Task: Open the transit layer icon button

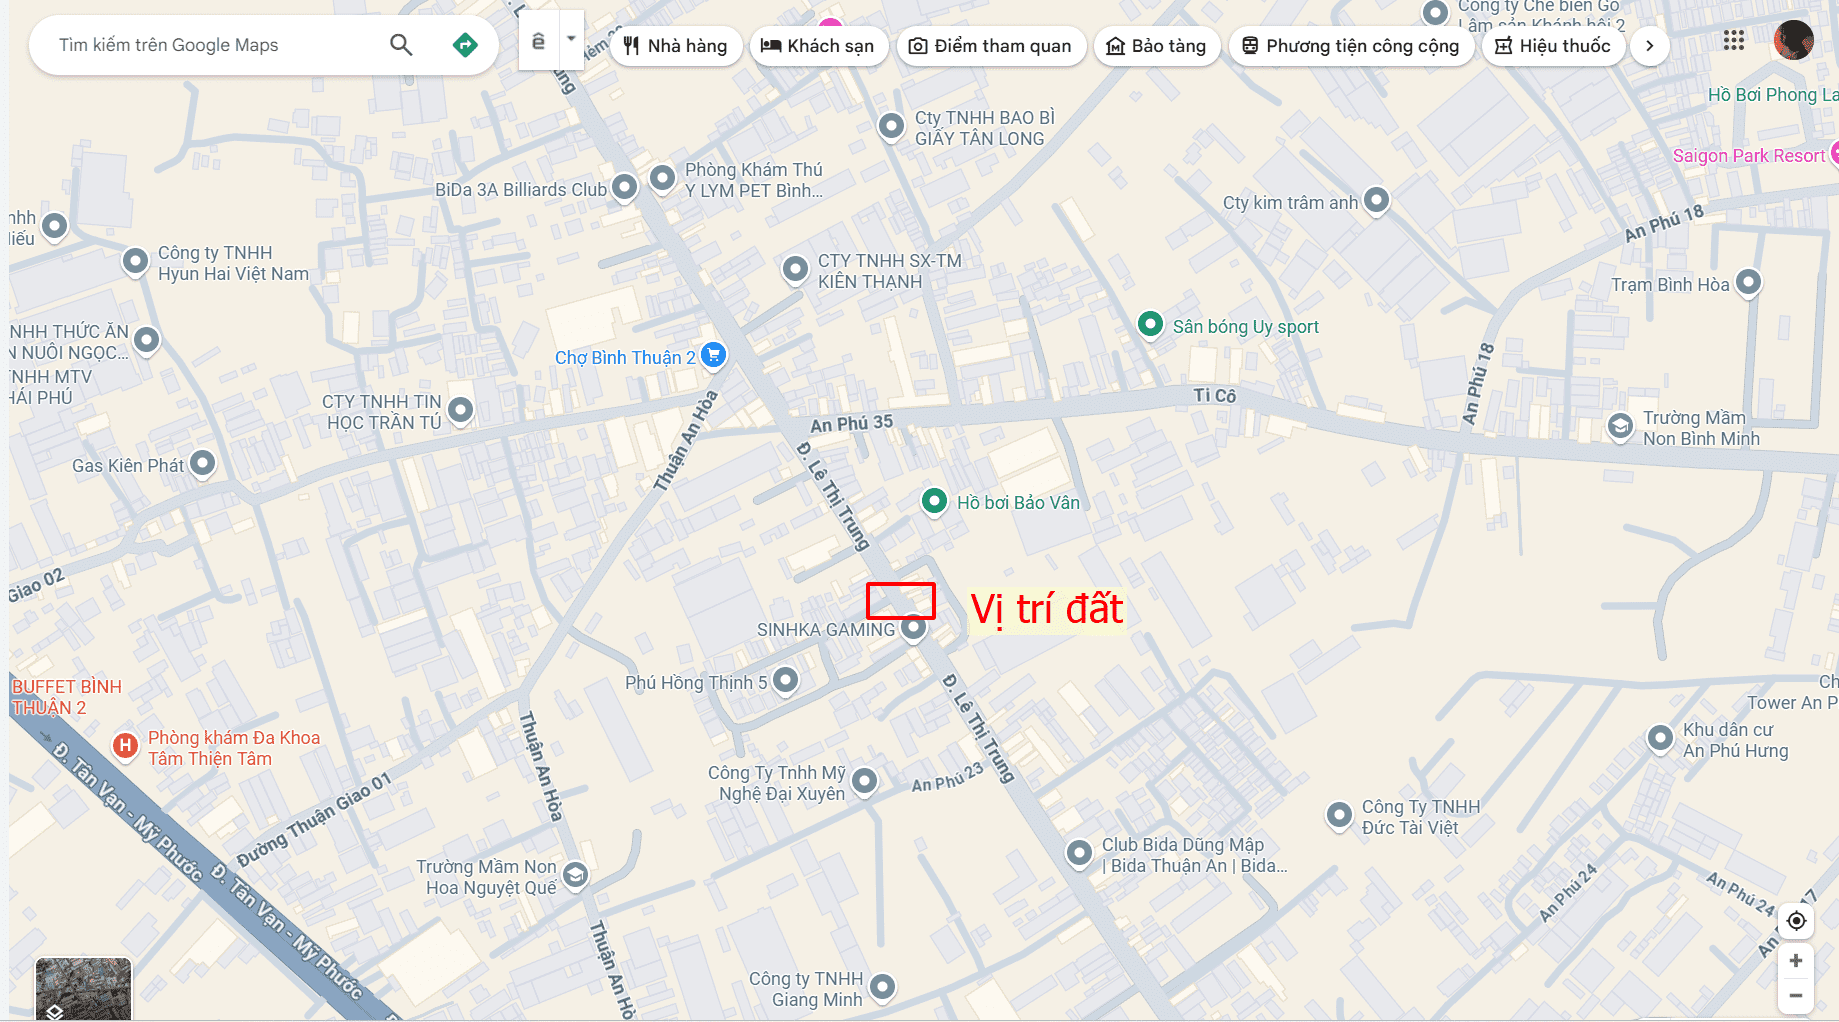Action: [538, 41]
